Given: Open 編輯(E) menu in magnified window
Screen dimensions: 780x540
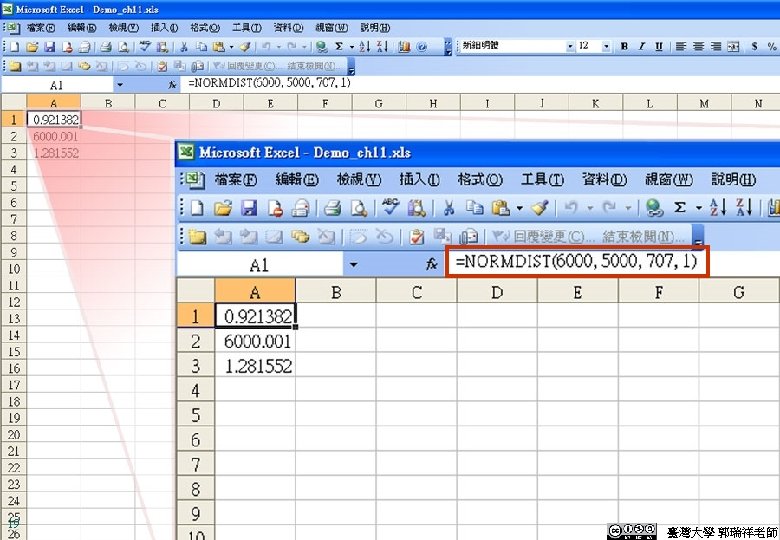Looking at the screenshot, I should pos(297,180).
